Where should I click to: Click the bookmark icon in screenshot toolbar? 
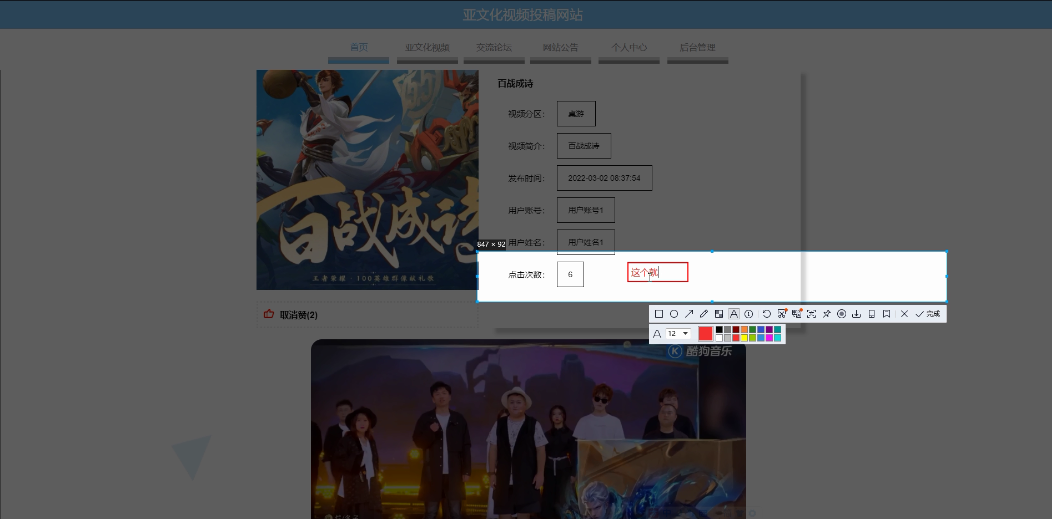click(886, 314)
